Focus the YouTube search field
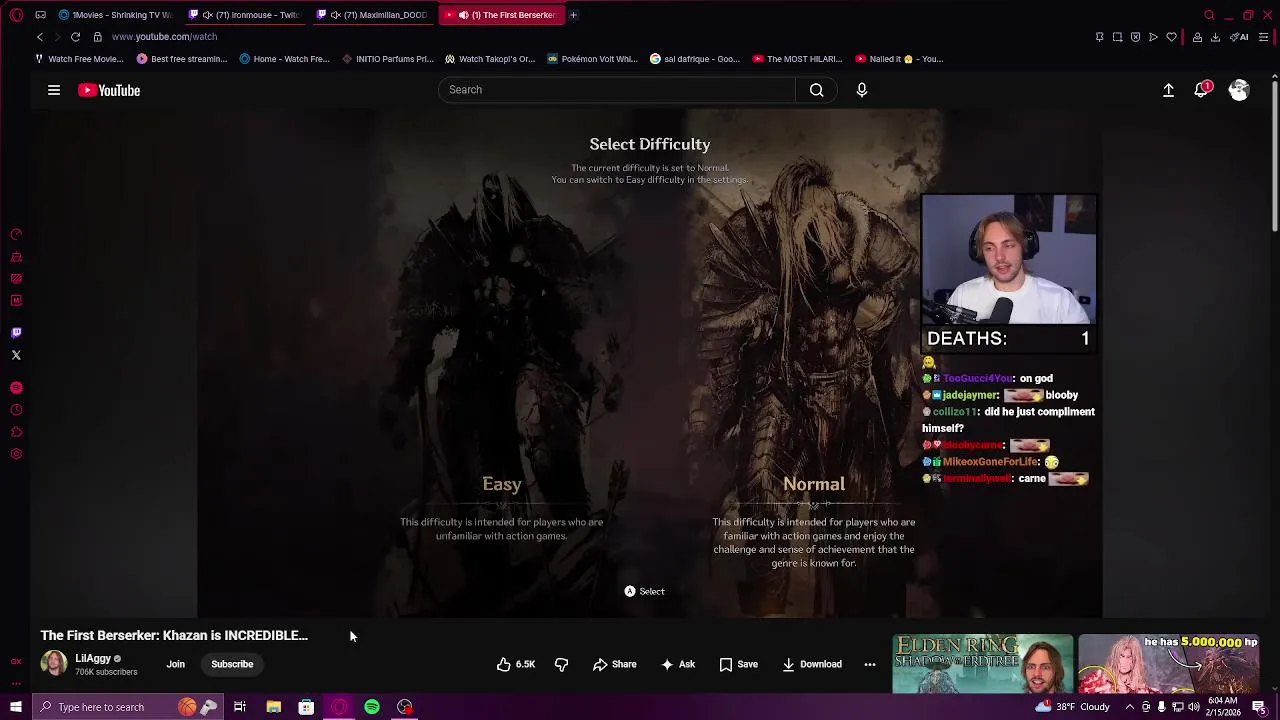The image size is (1280, 720). 617,90
